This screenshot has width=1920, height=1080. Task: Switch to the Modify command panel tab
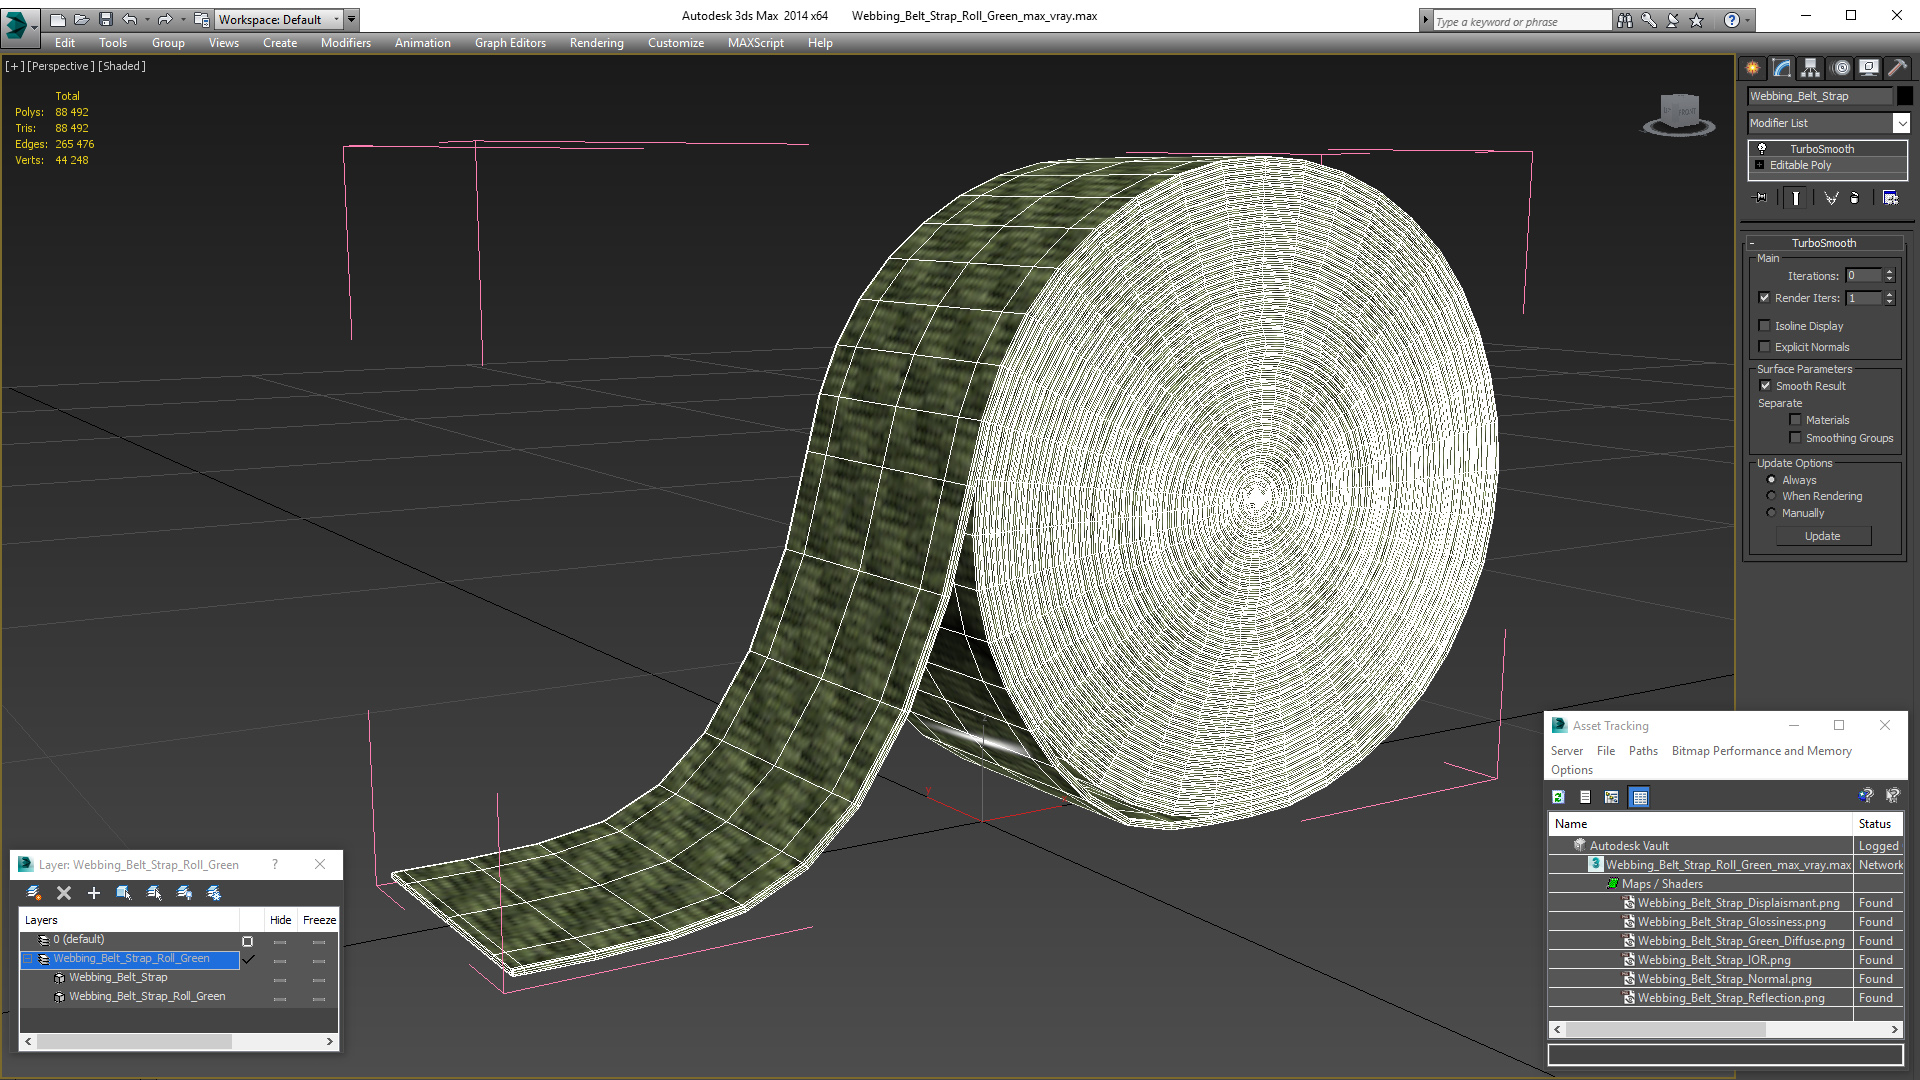point(1782,68)
